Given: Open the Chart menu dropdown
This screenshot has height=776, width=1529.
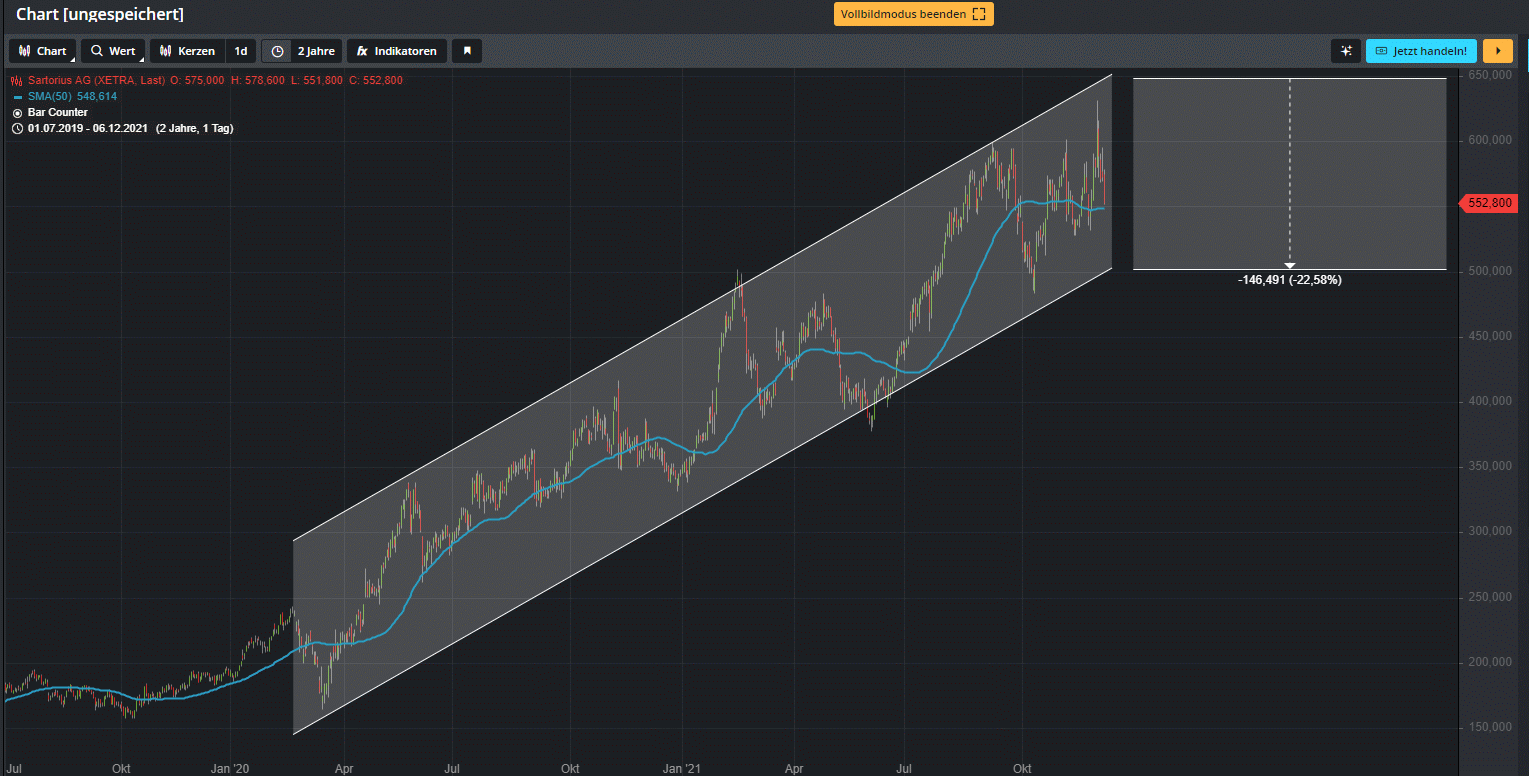Looking at the screenshot, I should pos(42,51).
